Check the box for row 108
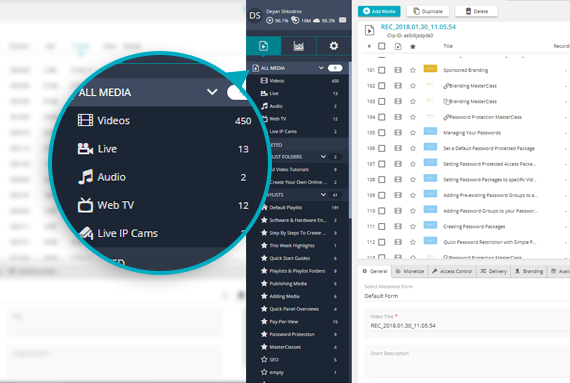The image size is (570, 383). [x=382, y=180]
